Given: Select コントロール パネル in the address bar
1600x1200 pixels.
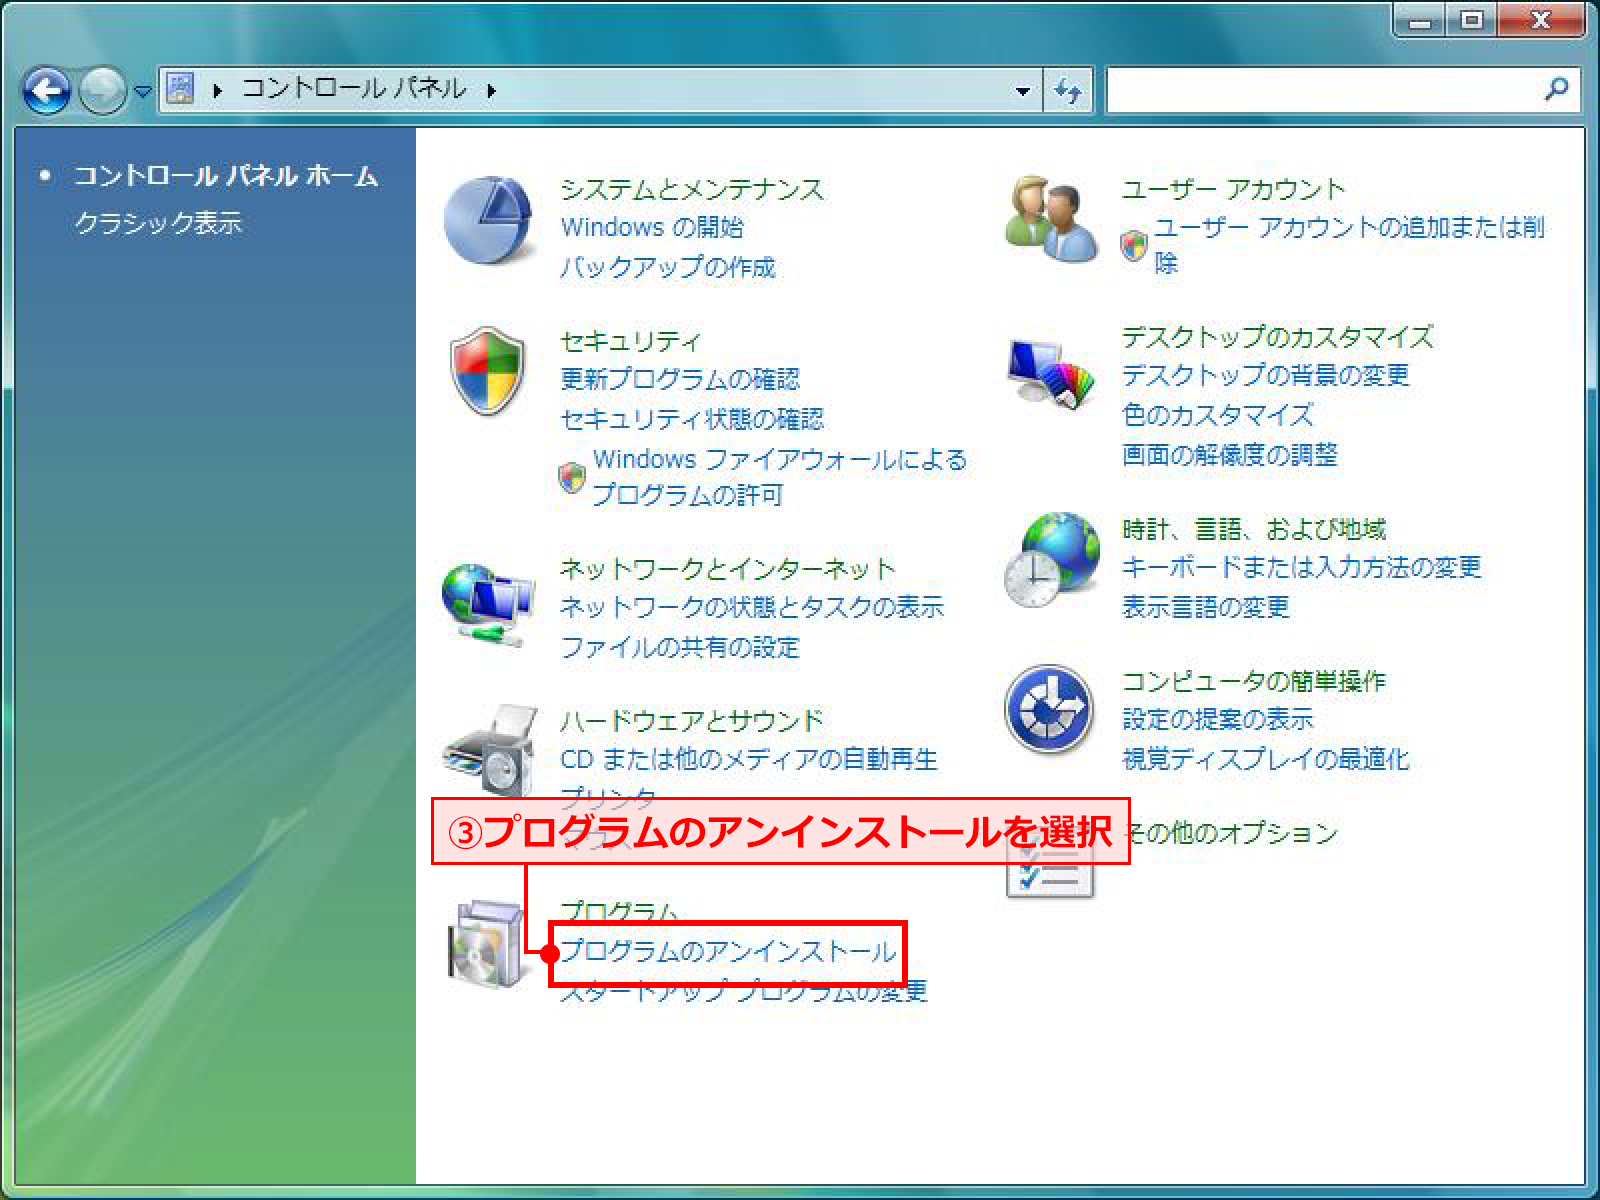Looking at the screenshot, I should [354, 89].
